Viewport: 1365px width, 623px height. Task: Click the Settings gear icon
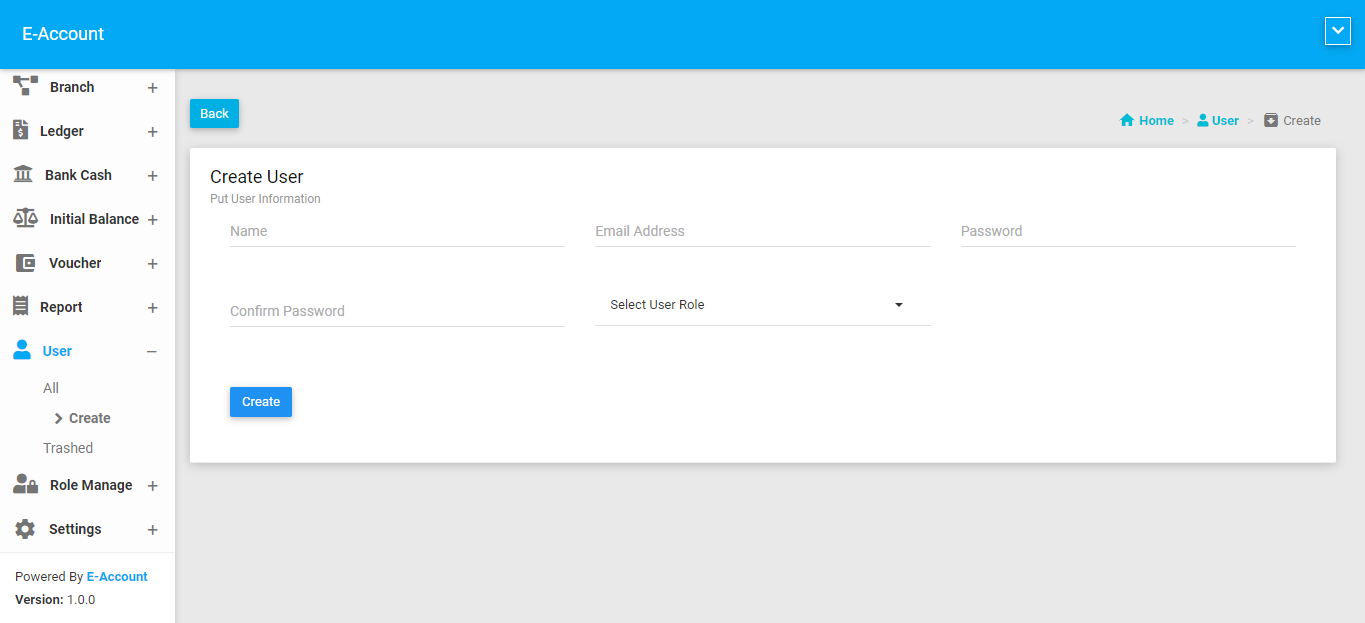[25, 529]
